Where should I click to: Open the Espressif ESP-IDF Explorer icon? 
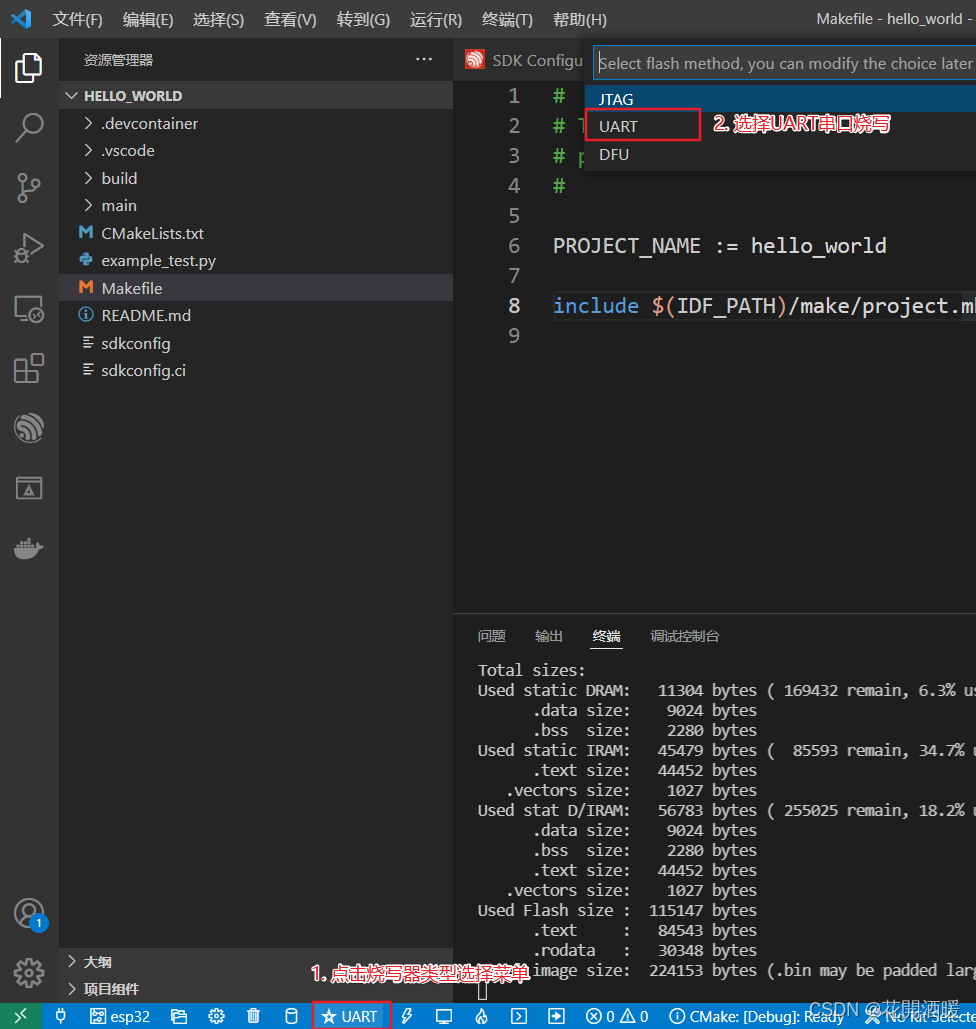pyautogui.click(x=28, y=428)
